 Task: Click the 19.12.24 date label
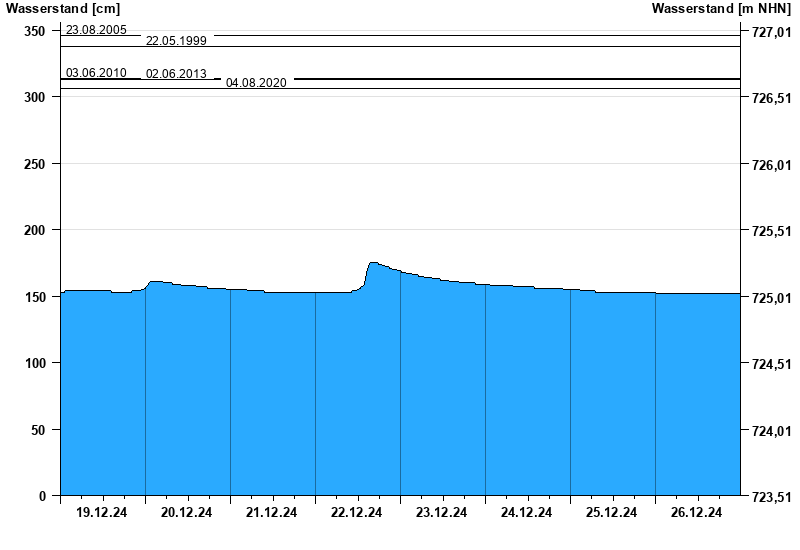pyautogui.click(x=102, y=513)
